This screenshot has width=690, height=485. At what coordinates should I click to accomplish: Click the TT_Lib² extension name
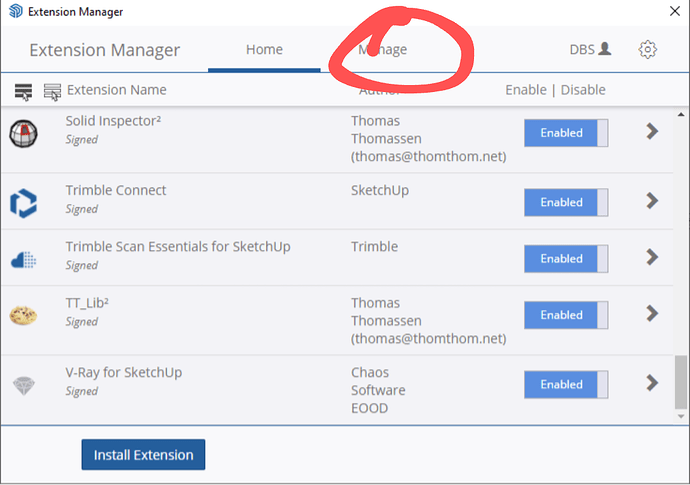[87, 303]
